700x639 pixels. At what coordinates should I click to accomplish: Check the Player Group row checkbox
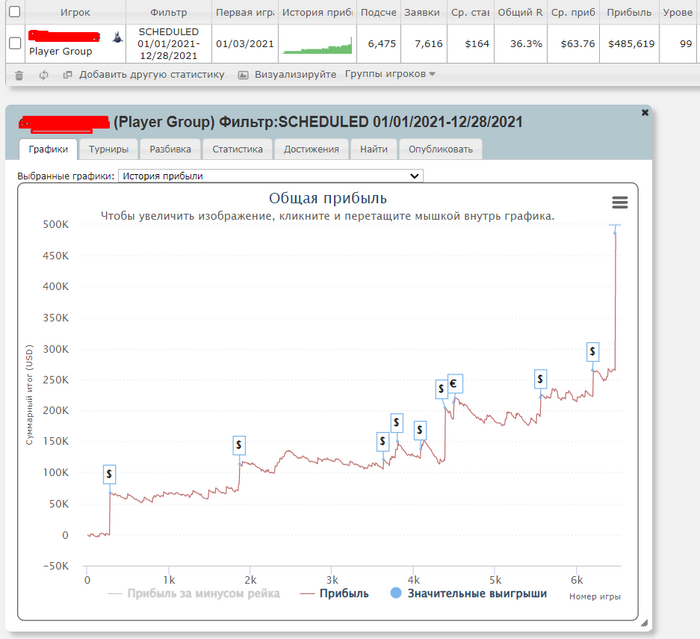pos(15,43)
